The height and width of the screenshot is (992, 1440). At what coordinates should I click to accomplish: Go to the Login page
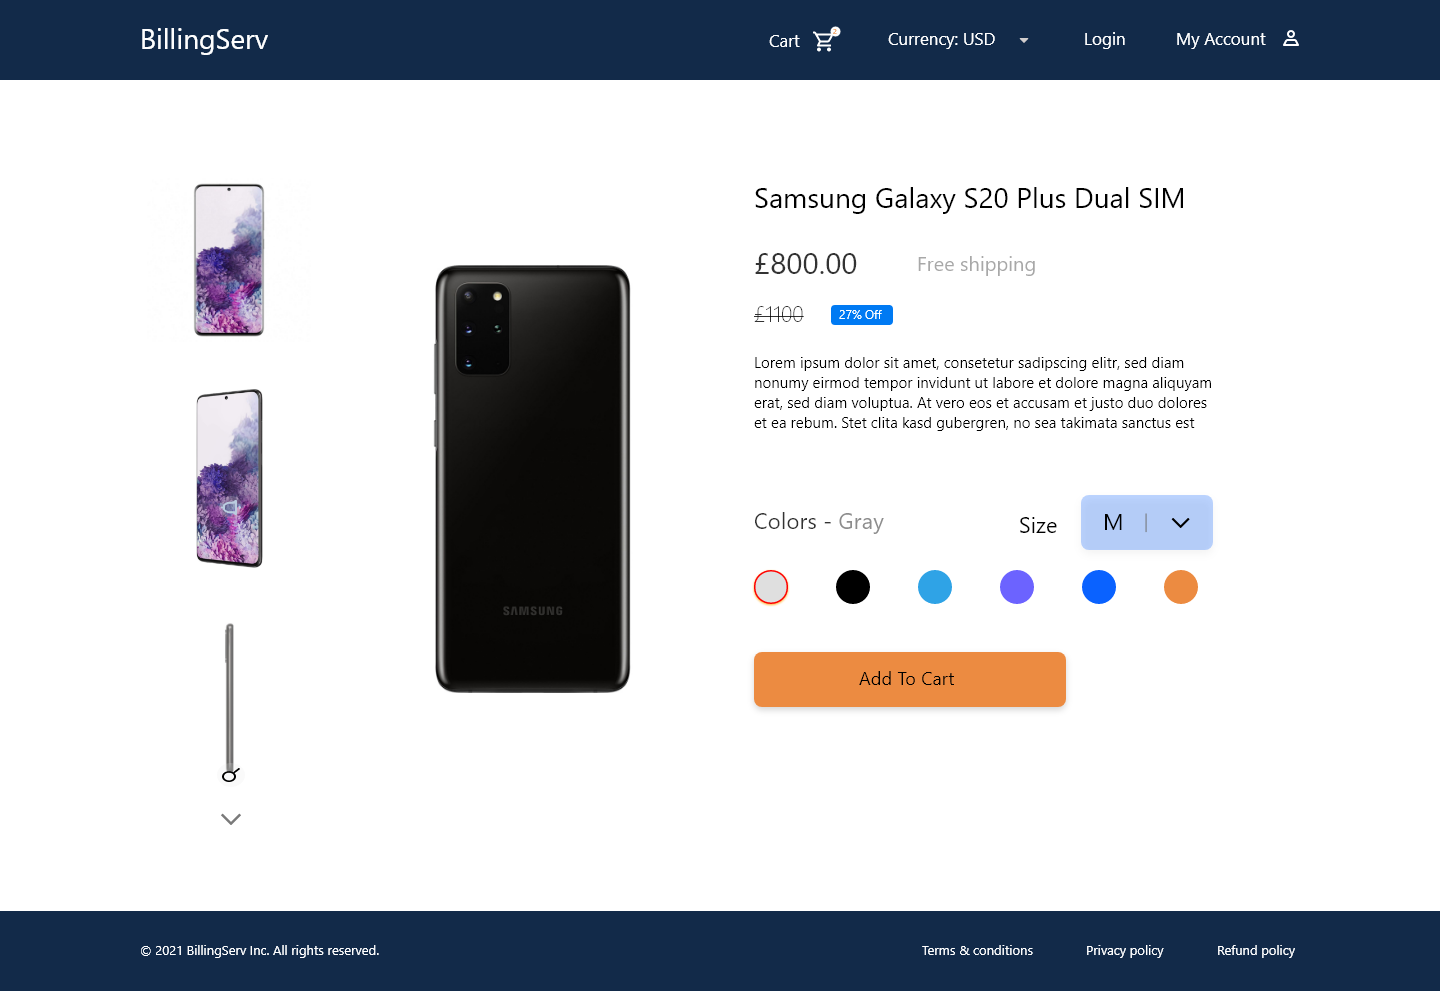pyautogui.click(x=1105, y=39)
